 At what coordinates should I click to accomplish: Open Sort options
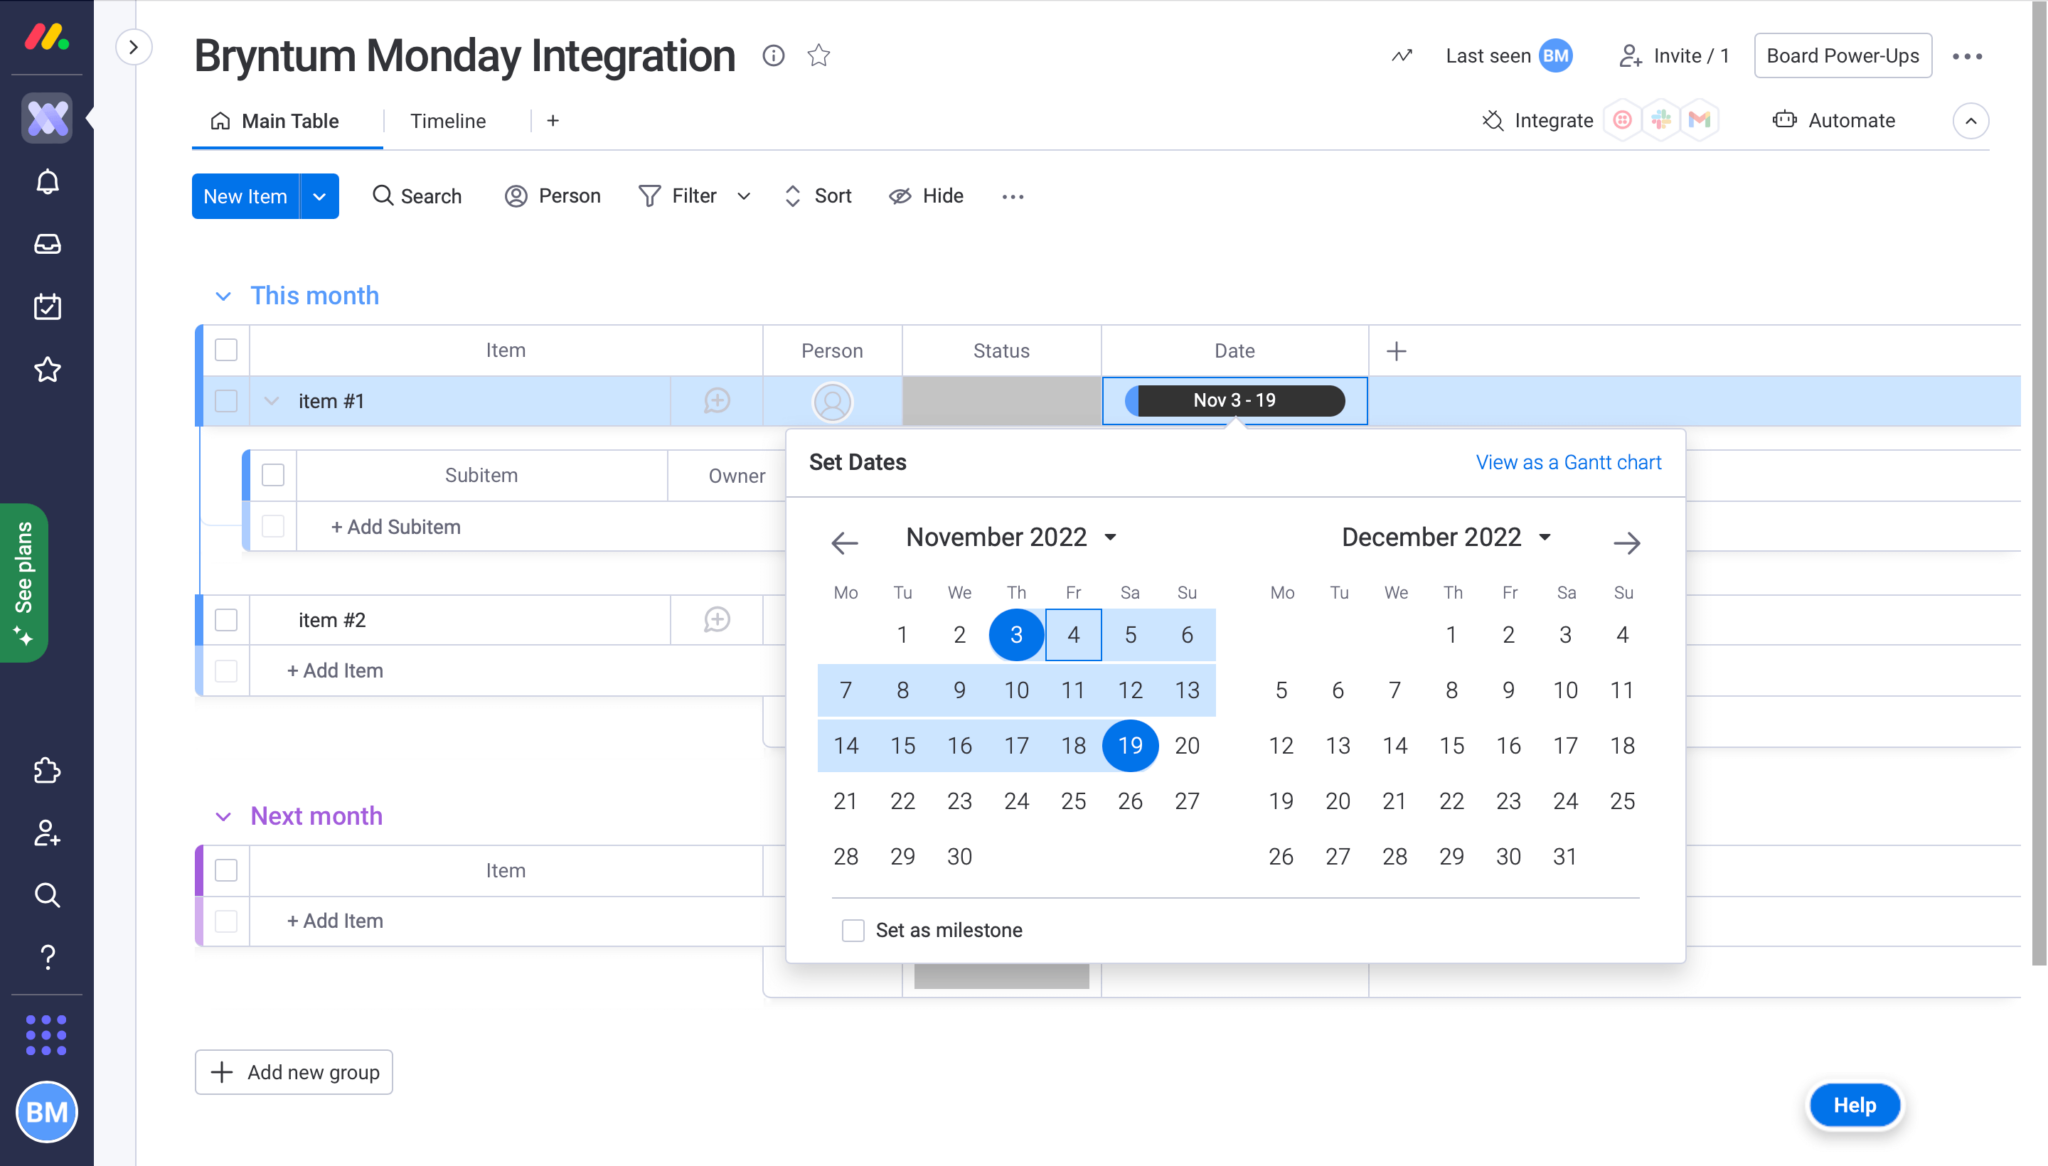pos(818,196)
